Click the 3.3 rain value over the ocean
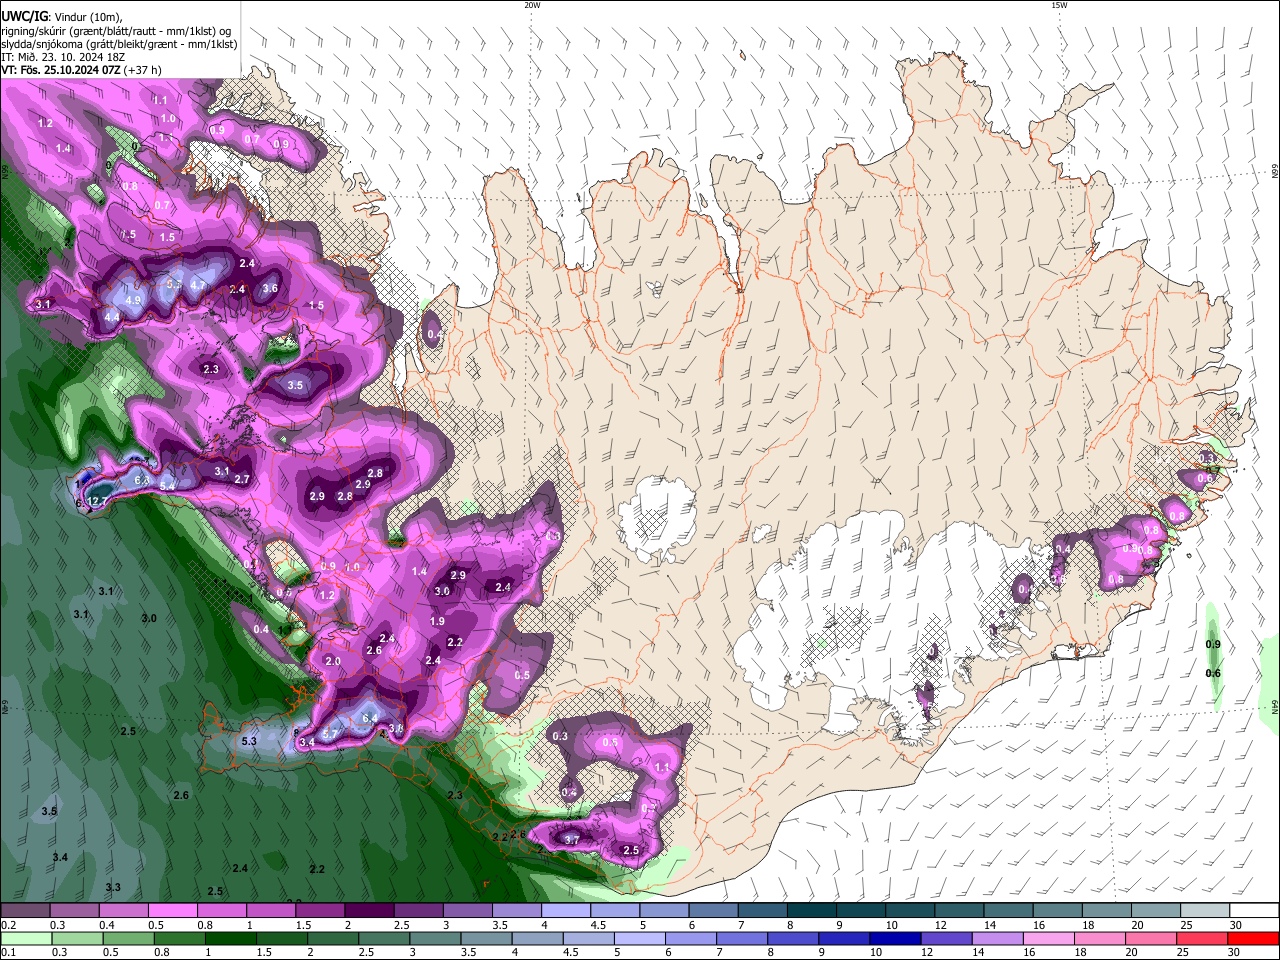 pyautogui.click(x=113, y=888)
